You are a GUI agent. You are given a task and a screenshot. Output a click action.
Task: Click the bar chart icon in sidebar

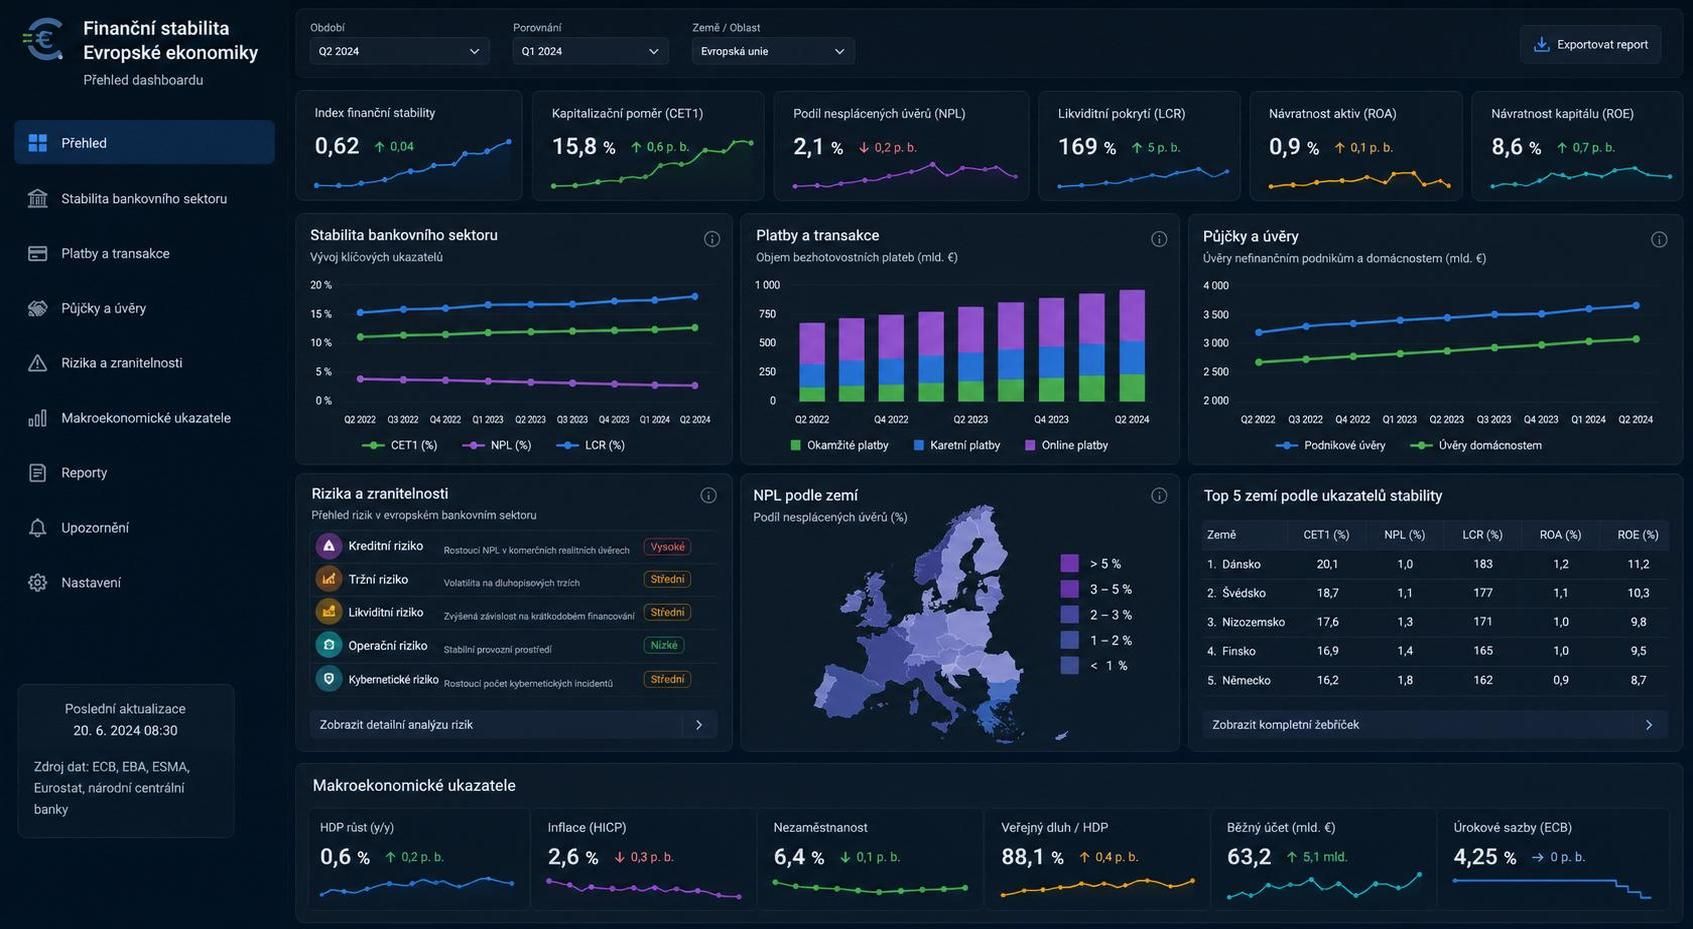(38, 418)
